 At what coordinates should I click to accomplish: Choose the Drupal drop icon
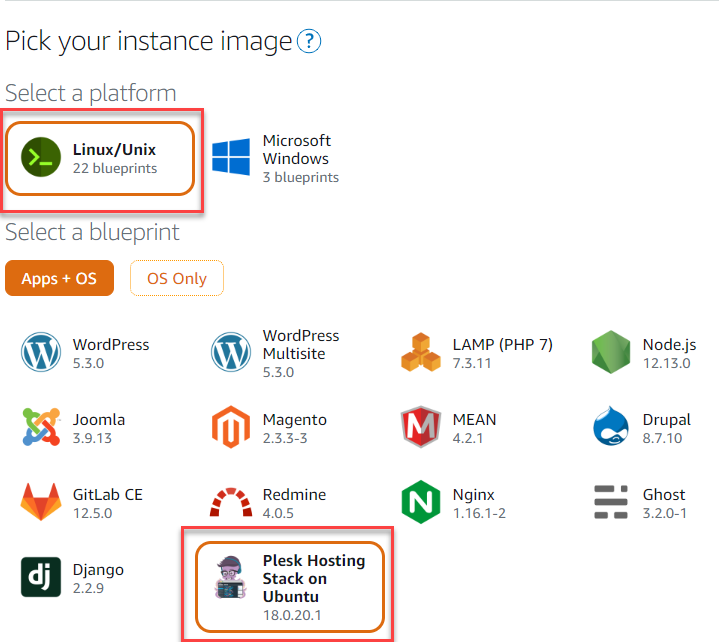(x=611, y=426)
